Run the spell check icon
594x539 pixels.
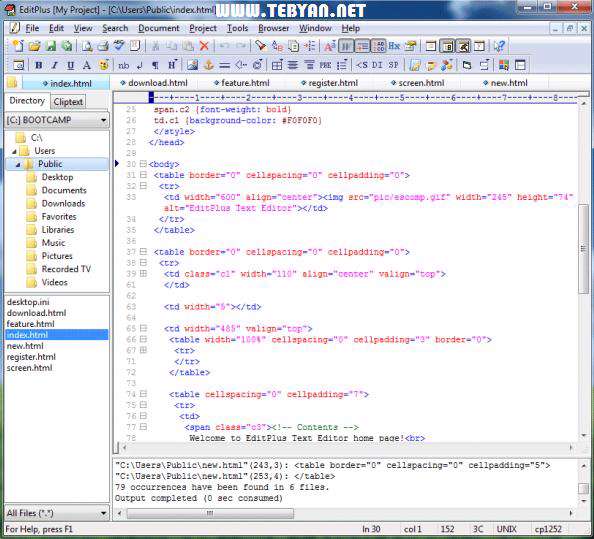pyautogui.click(x=119, y=46)
